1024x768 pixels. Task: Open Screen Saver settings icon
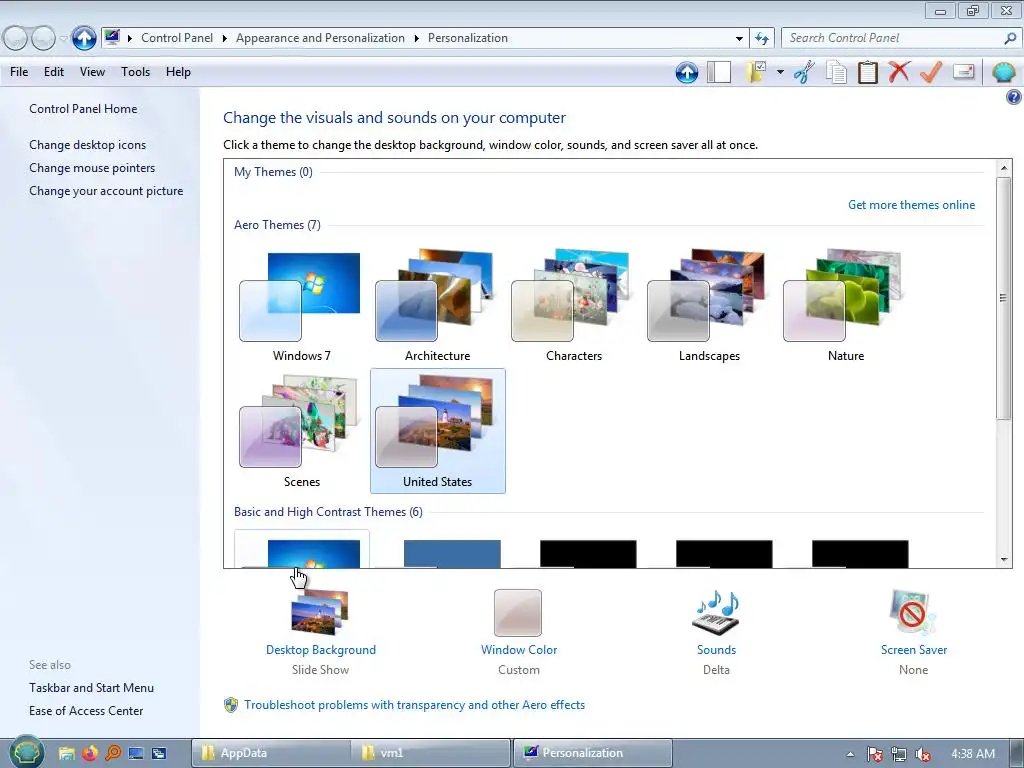tap(913, 613)
